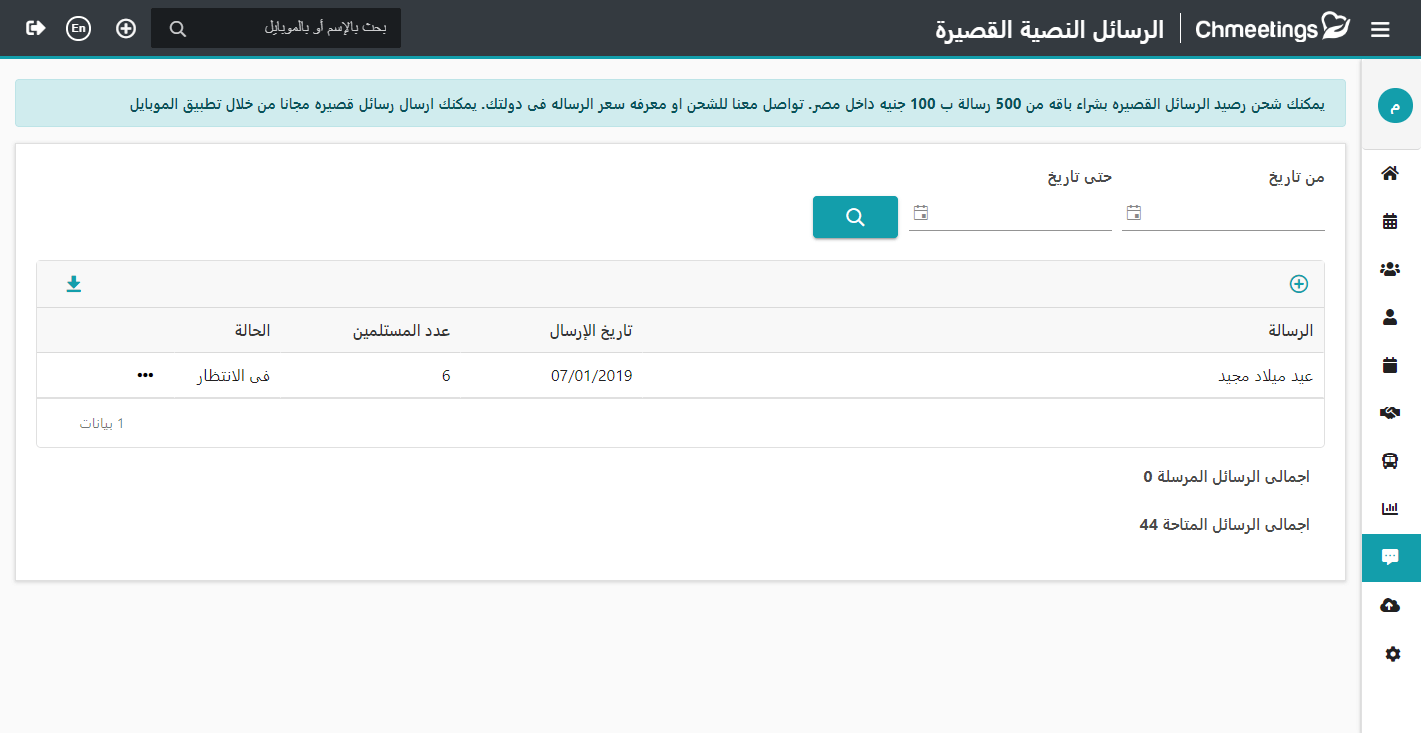The width and height of the screenshot is (1421, 733).
Task: Click the message 'عيد ميلاد مجيد' cell
Action: tap(1265, 376)
